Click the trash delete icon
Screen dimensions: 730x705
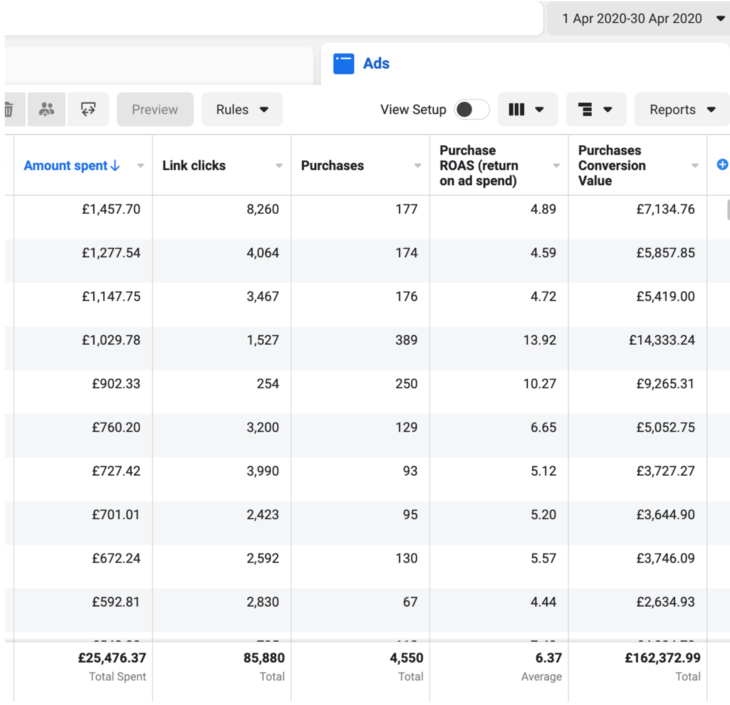click(9, 109)
